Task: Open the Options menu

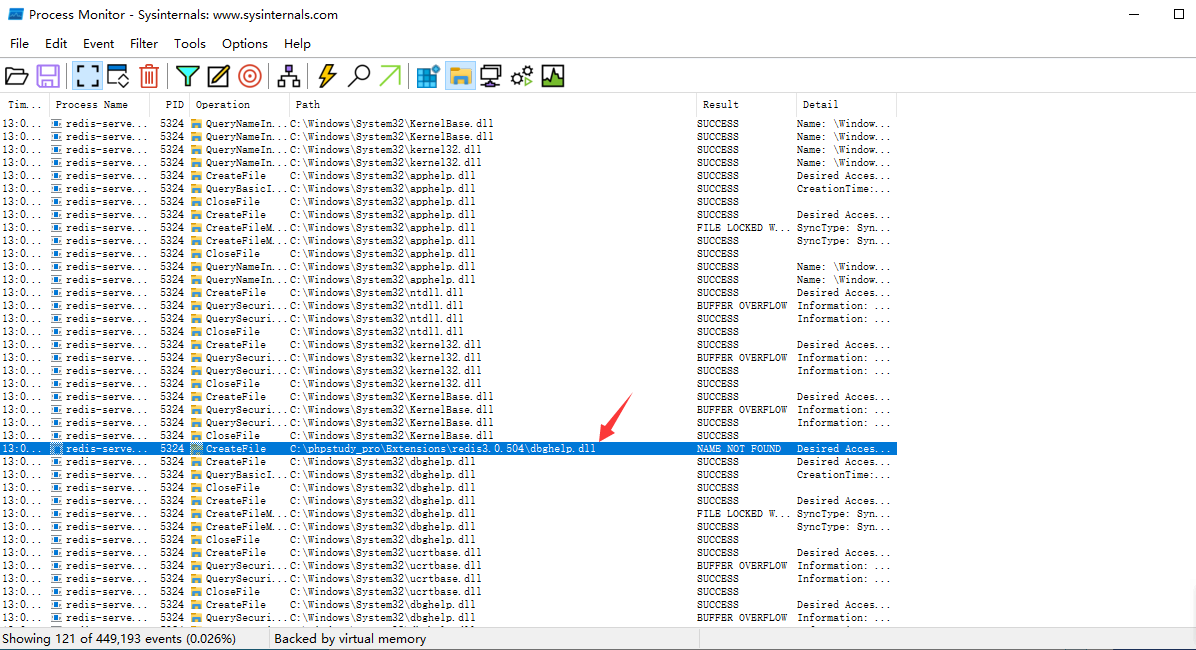Action: click(x=245, y=43)
